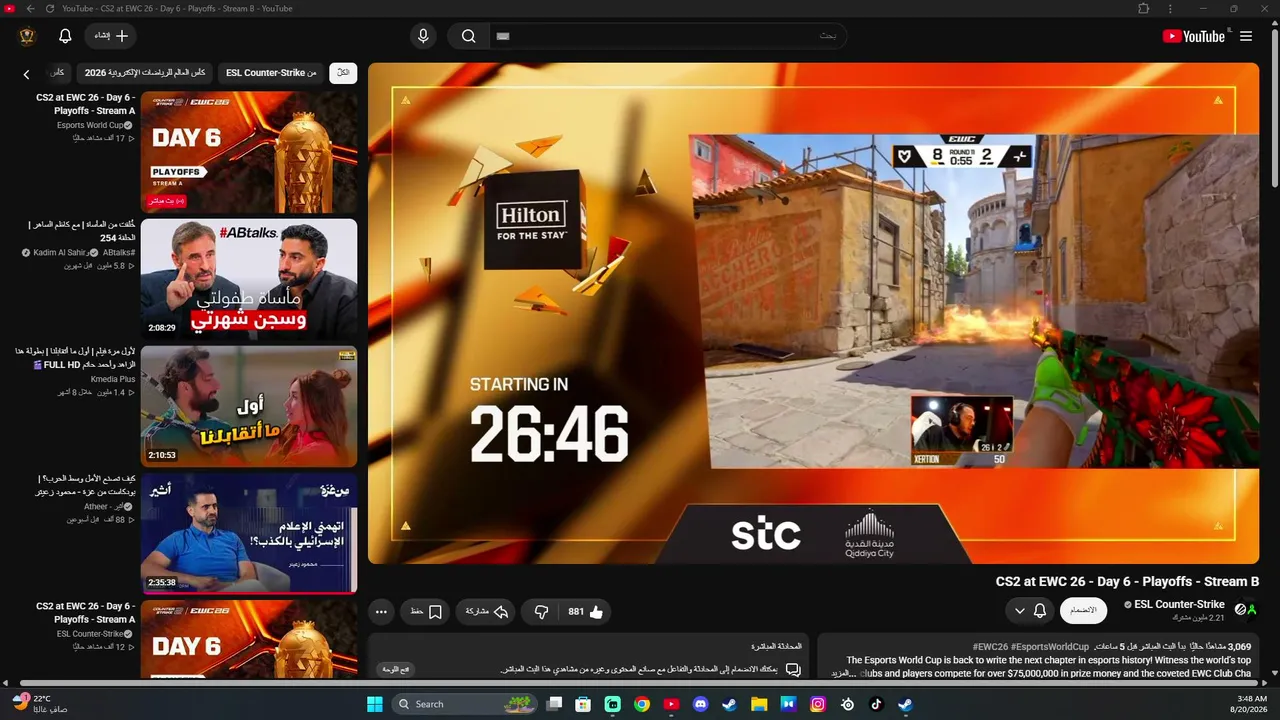Select the 2026 esports world cup chip

click(x=145, y=73)
